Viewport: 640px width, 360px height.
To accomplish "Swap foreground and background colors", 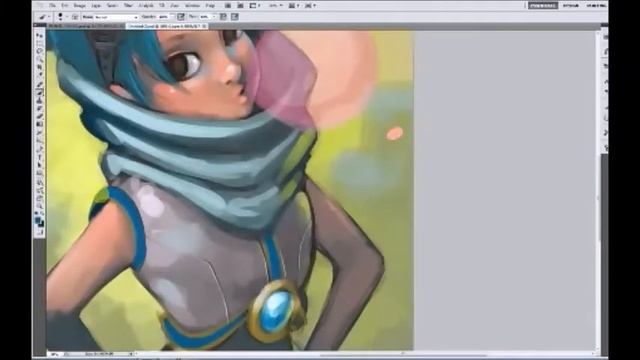I will (42, 213).
